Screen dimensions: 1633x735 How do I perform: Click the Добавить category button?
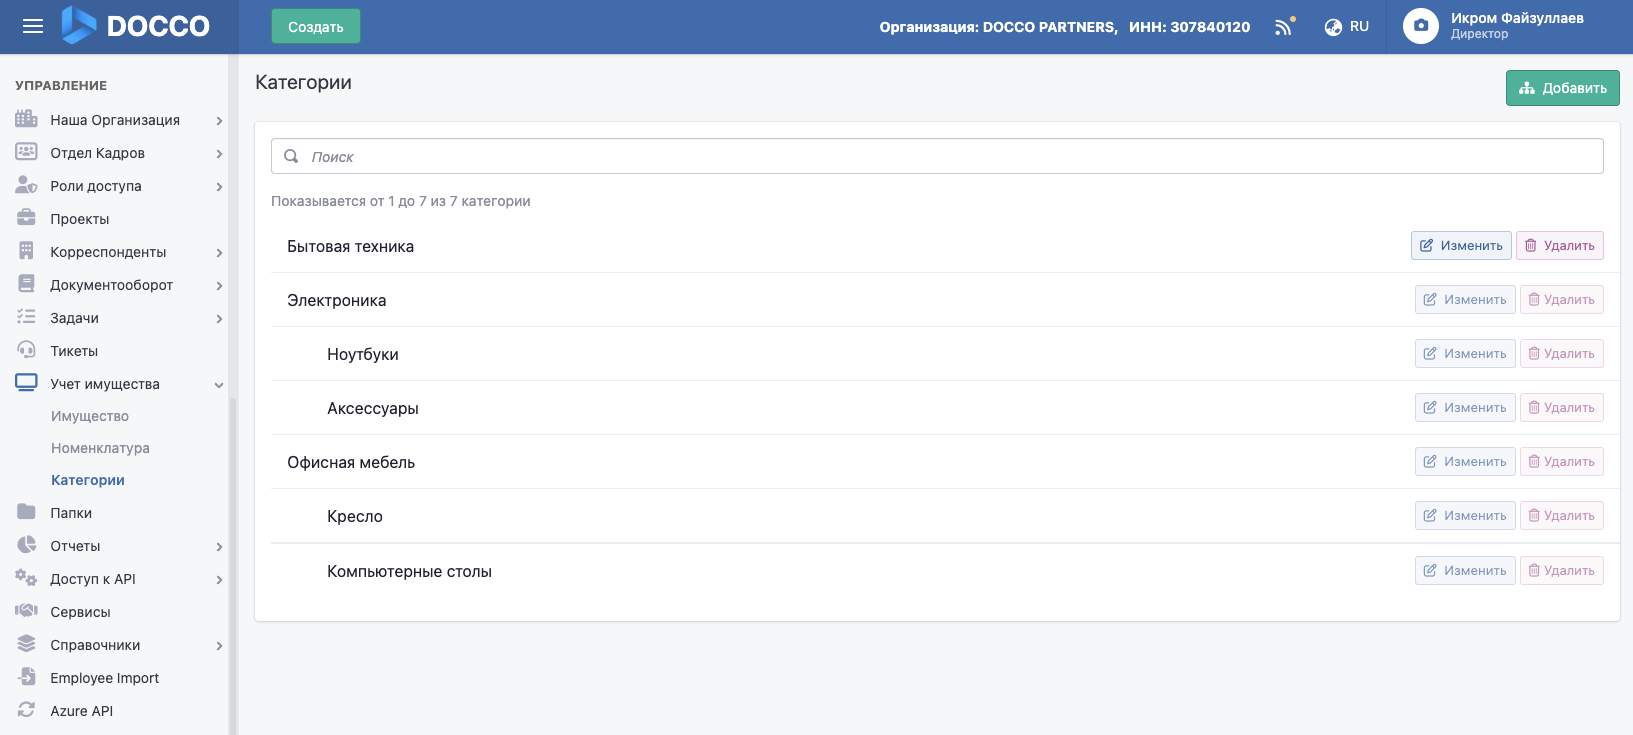(x=1562, y=88)
